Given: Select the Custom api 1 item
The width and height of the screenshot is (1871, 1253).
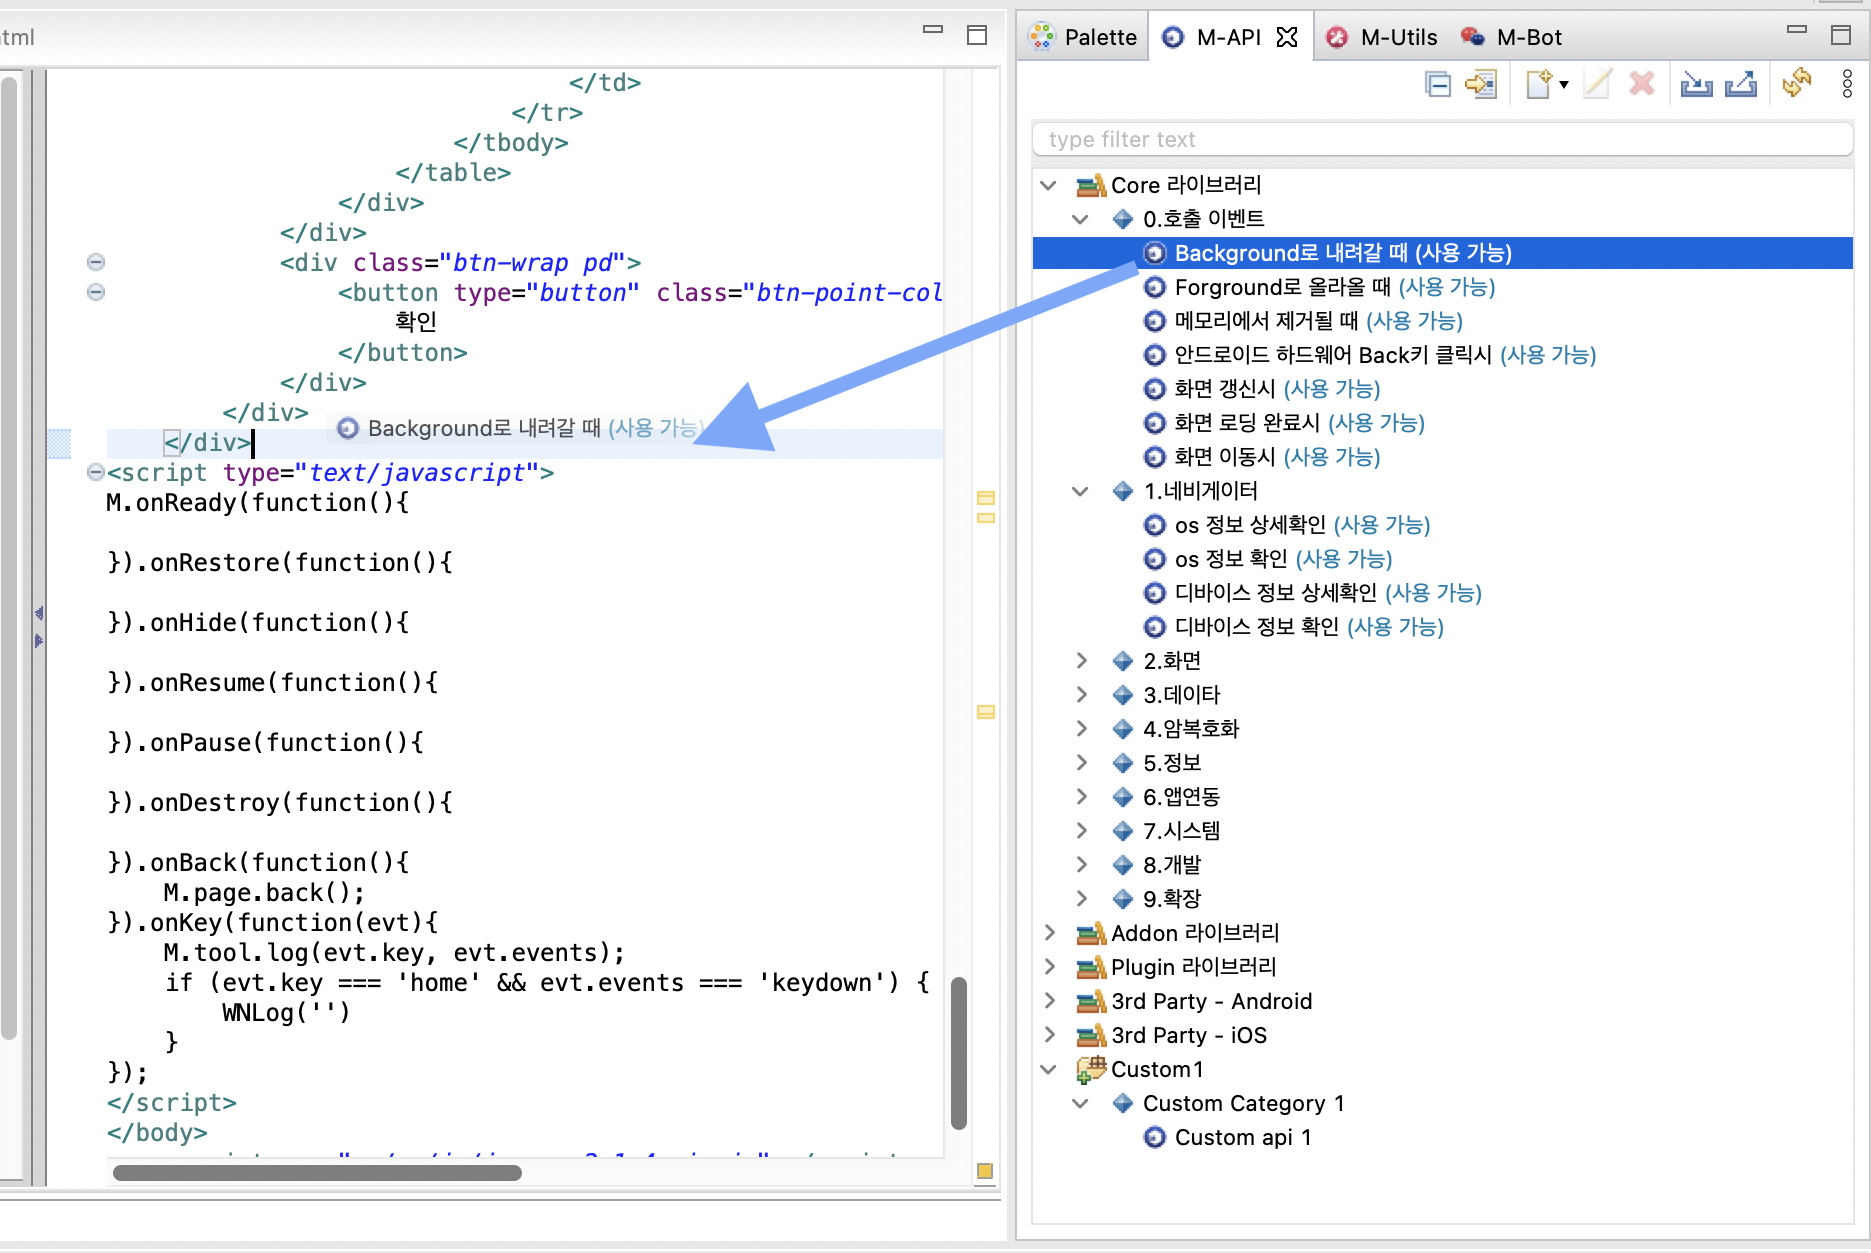Looking at the screenshot, I should [1243, 1137].
